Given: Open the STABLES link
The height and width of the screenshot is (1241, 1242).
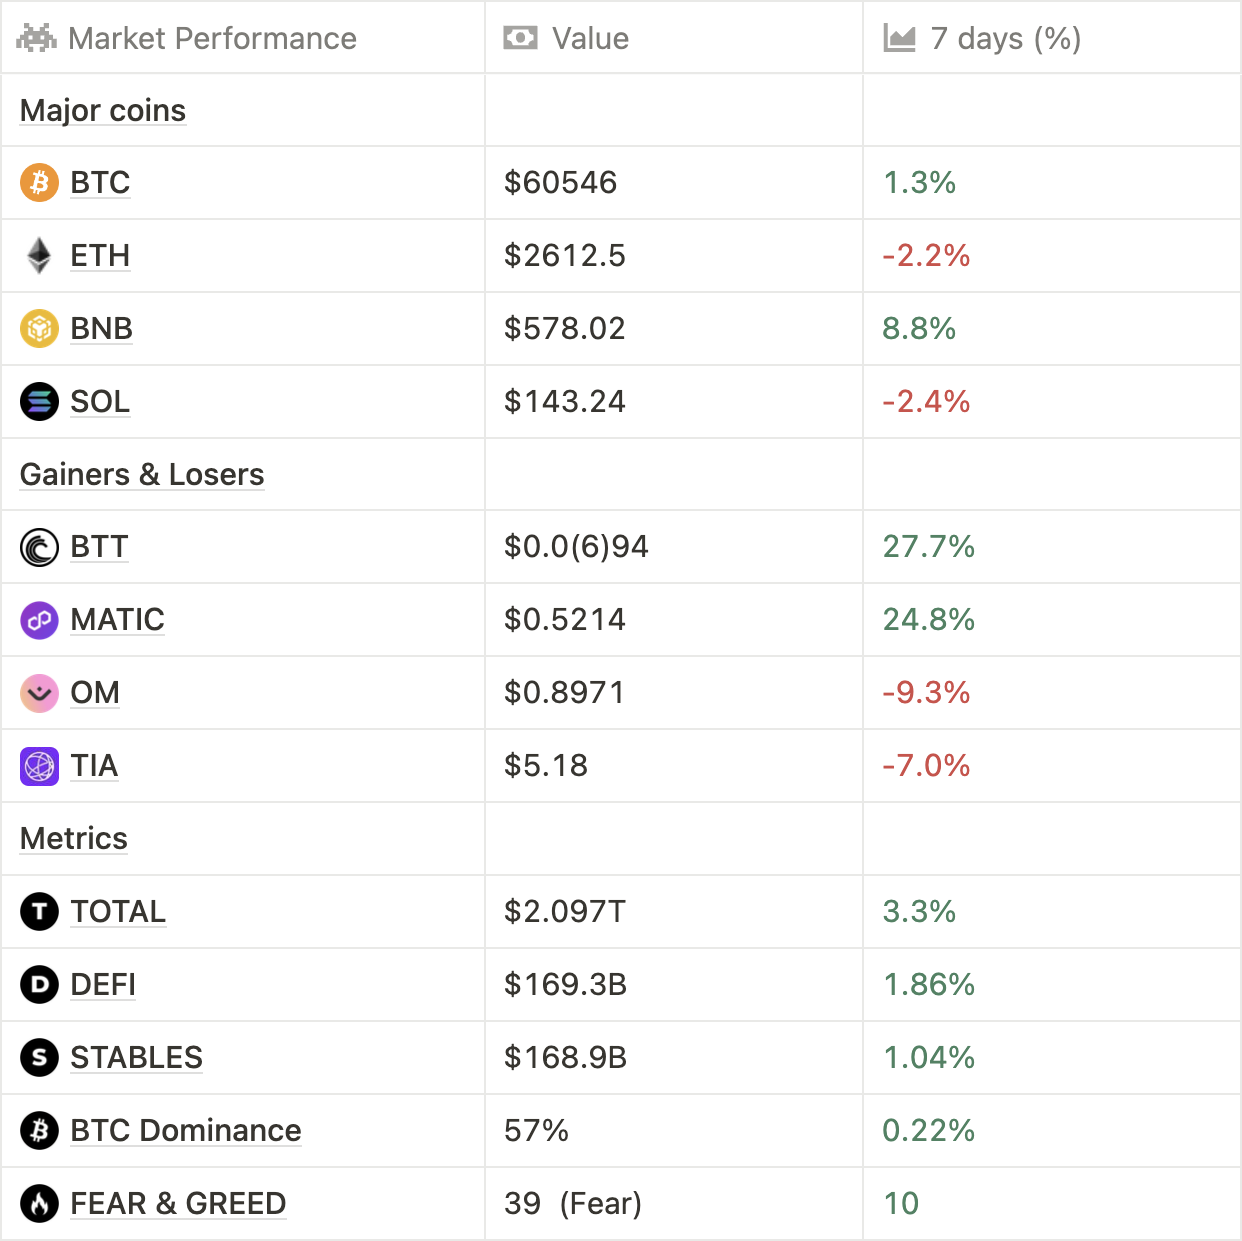Looking at the screenshot, I should click(136, 1058).
